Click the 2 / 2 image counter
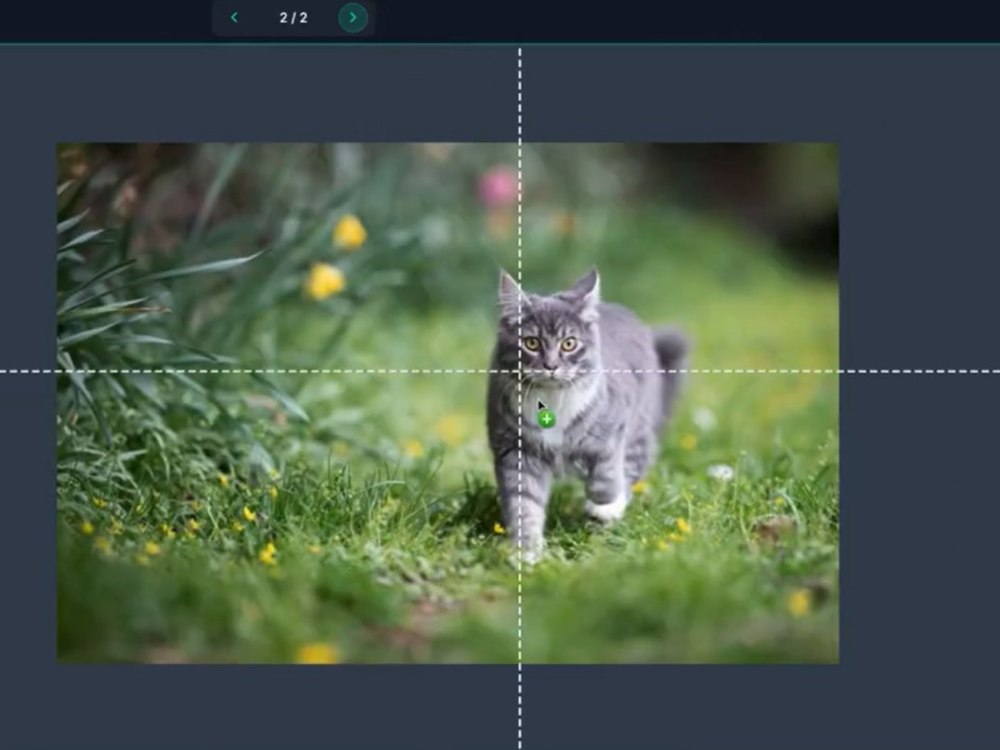1000x750 pixels. [293, 18]
